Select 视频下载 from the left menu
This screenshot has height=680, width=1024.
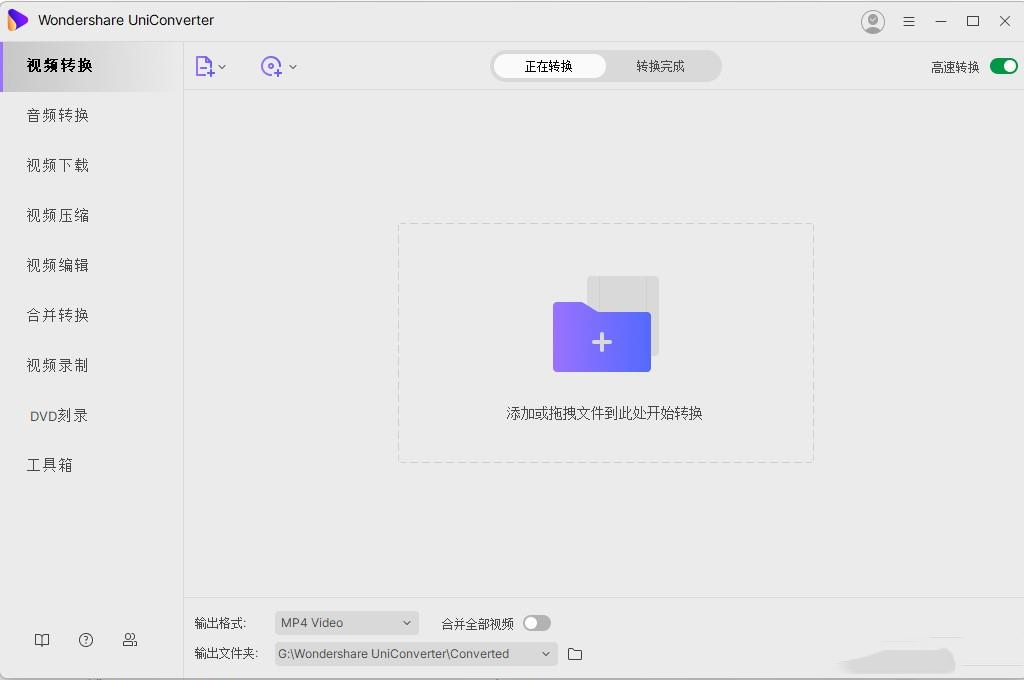click(56, 165)
